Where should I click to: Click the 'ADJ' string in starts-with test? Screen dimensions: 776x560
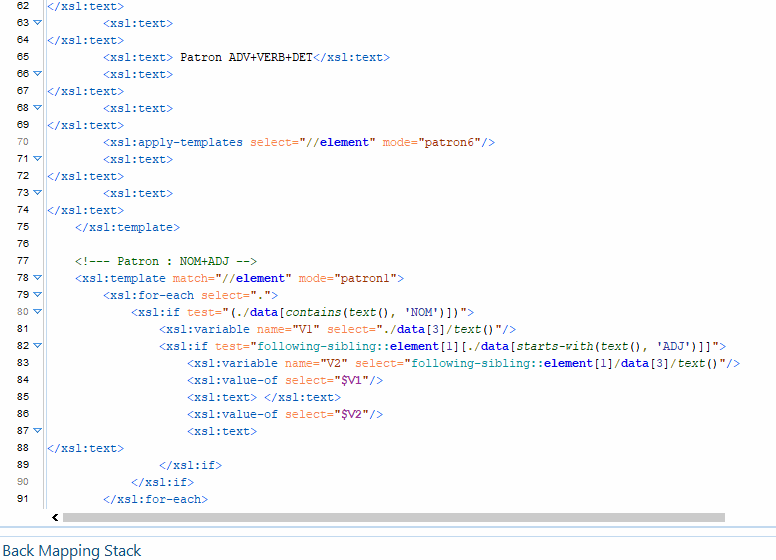click(x=674, y=346)
